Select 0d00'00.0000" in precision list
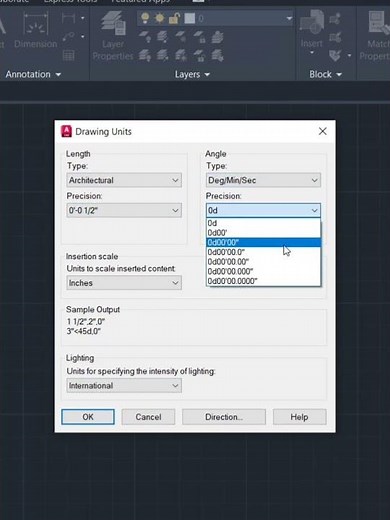This screenshot has height=520, width=390. 263,281
